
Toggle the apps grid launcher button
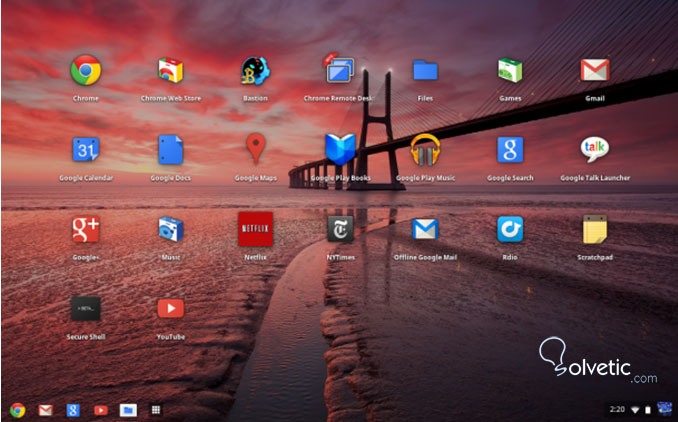click(156, 410)
